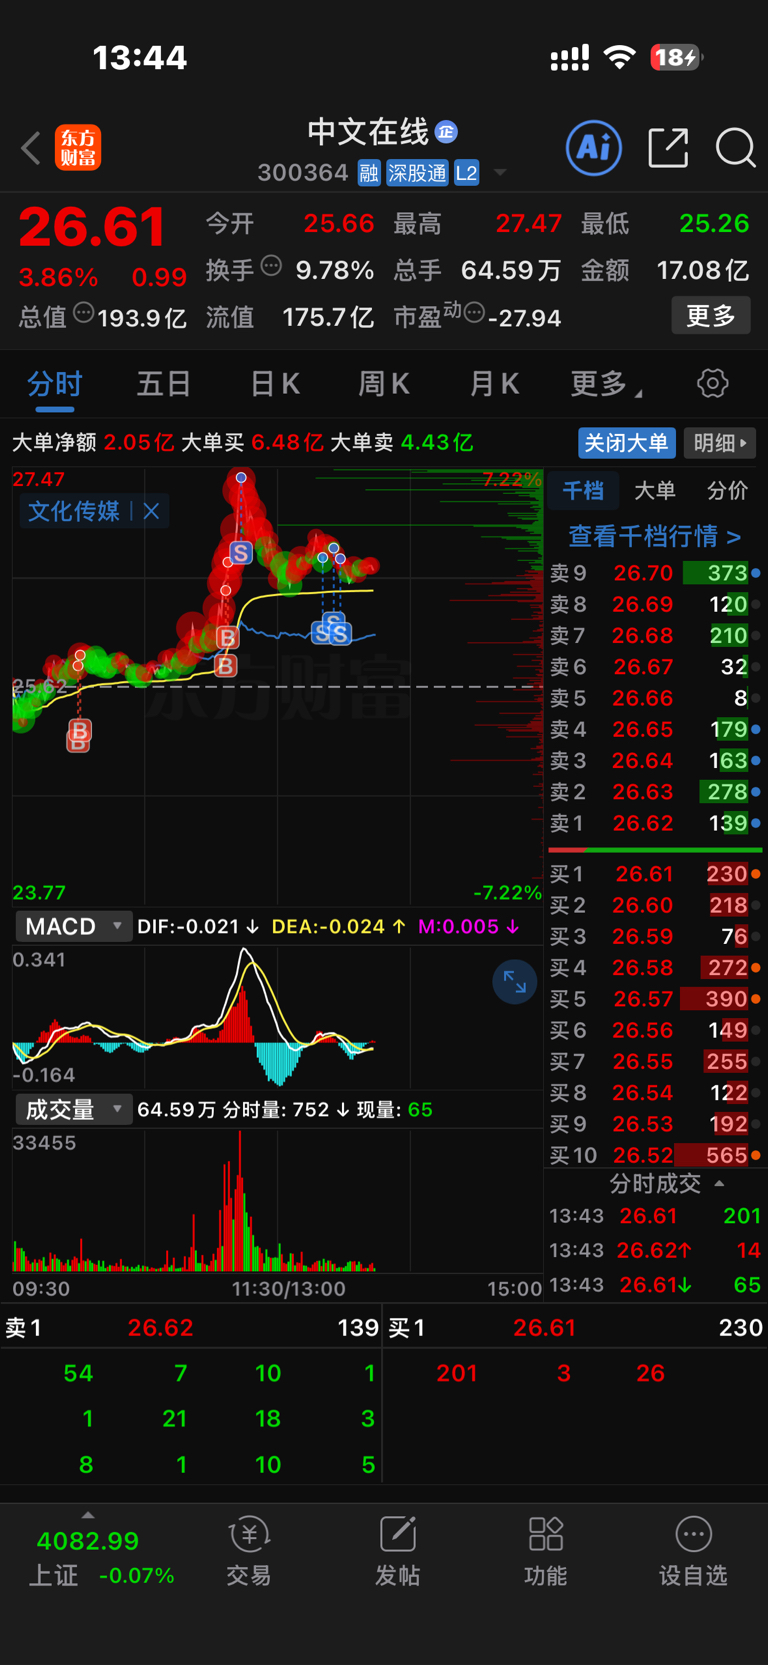Tap the L2 level badge
The height and width of the screenshot is (1665, 769).
click(467, 173)
